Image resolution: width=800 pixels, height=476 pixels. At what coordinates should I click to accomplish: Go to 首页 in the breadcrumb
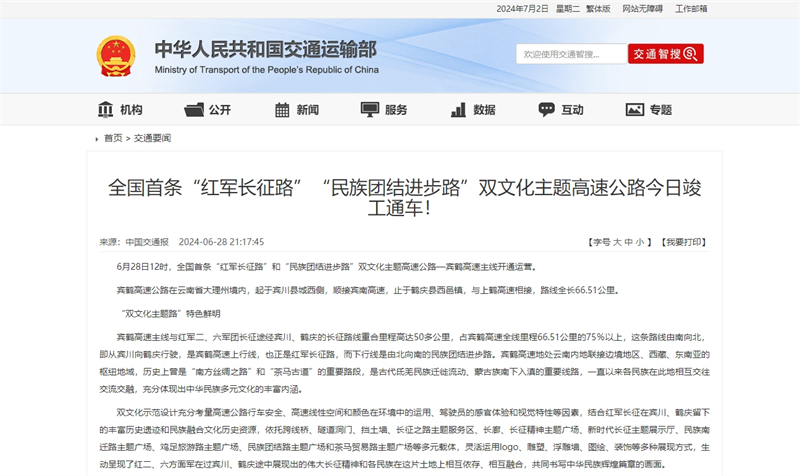pyautogui.click(x=113, y=138)
